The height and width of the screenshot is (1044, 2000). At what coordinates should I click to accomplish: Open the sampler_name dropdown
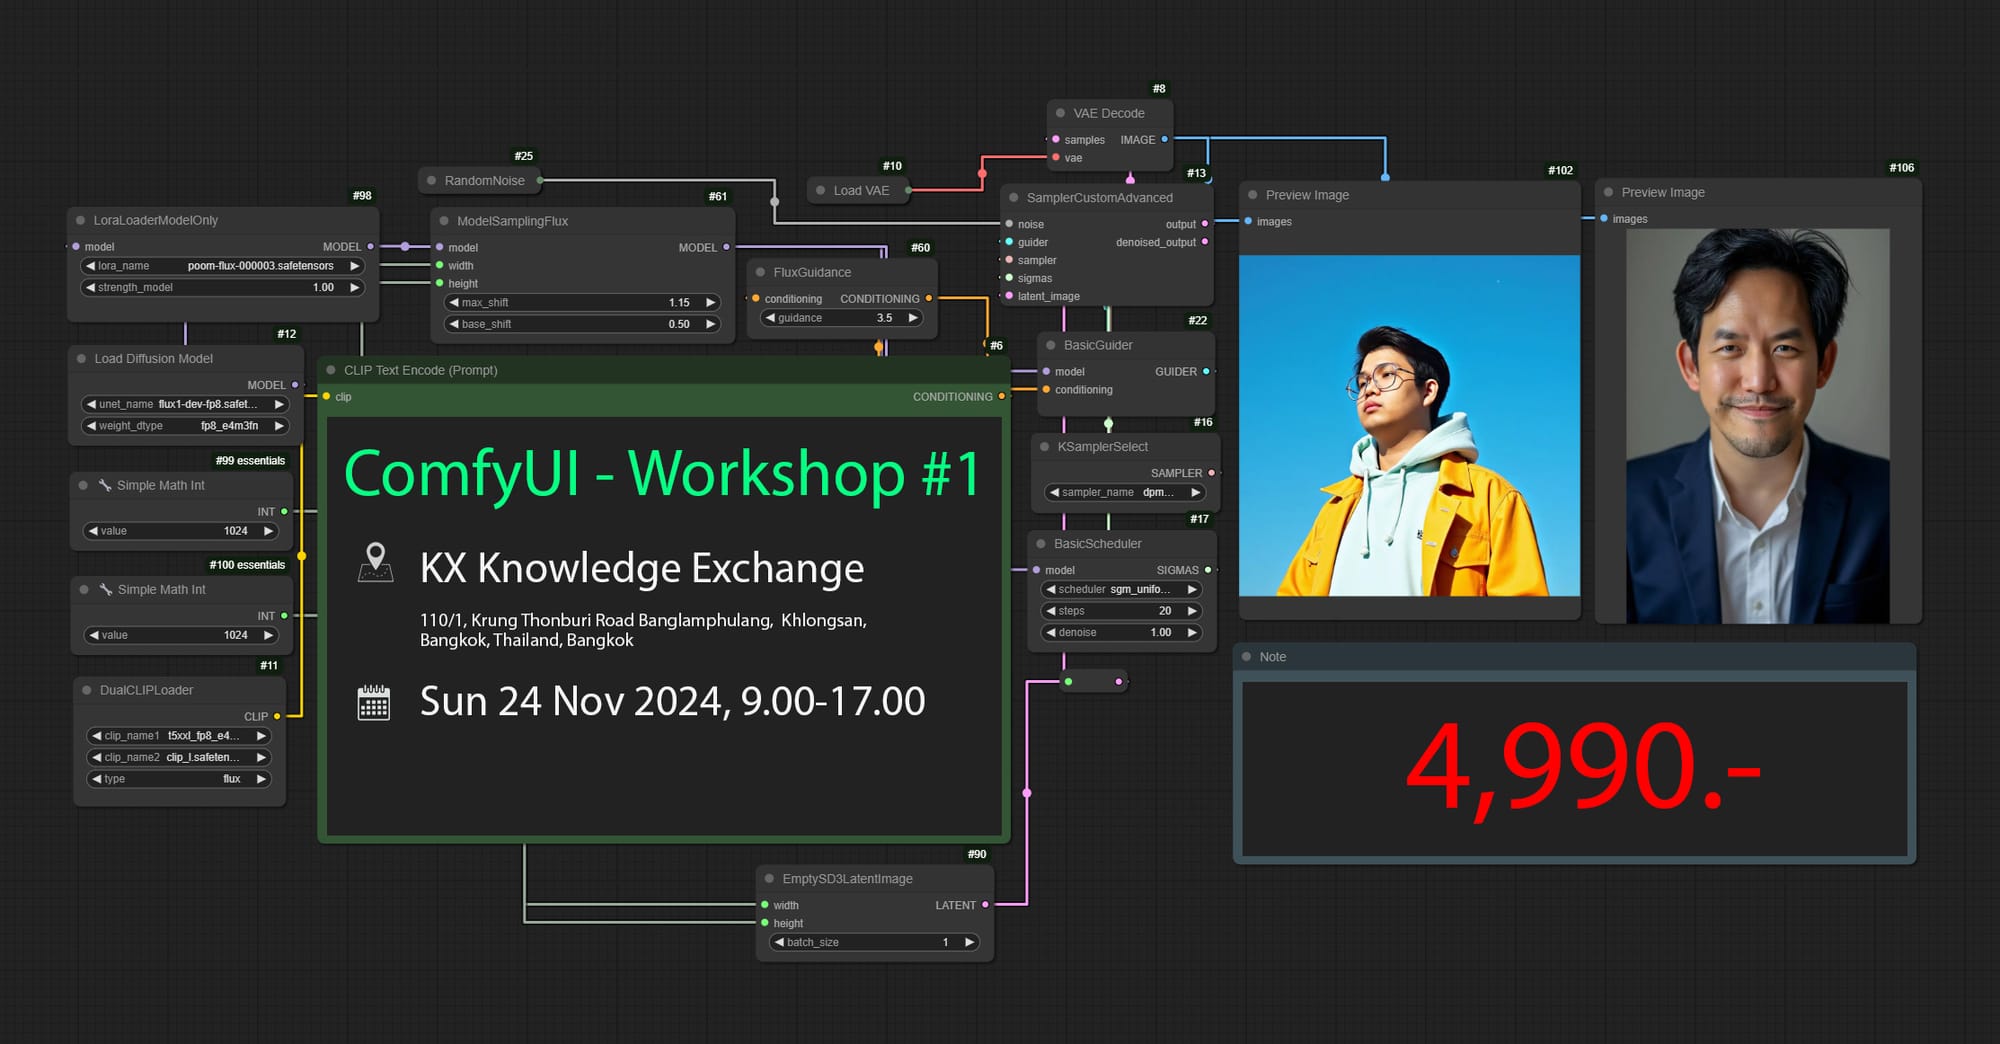point(1124,492)
